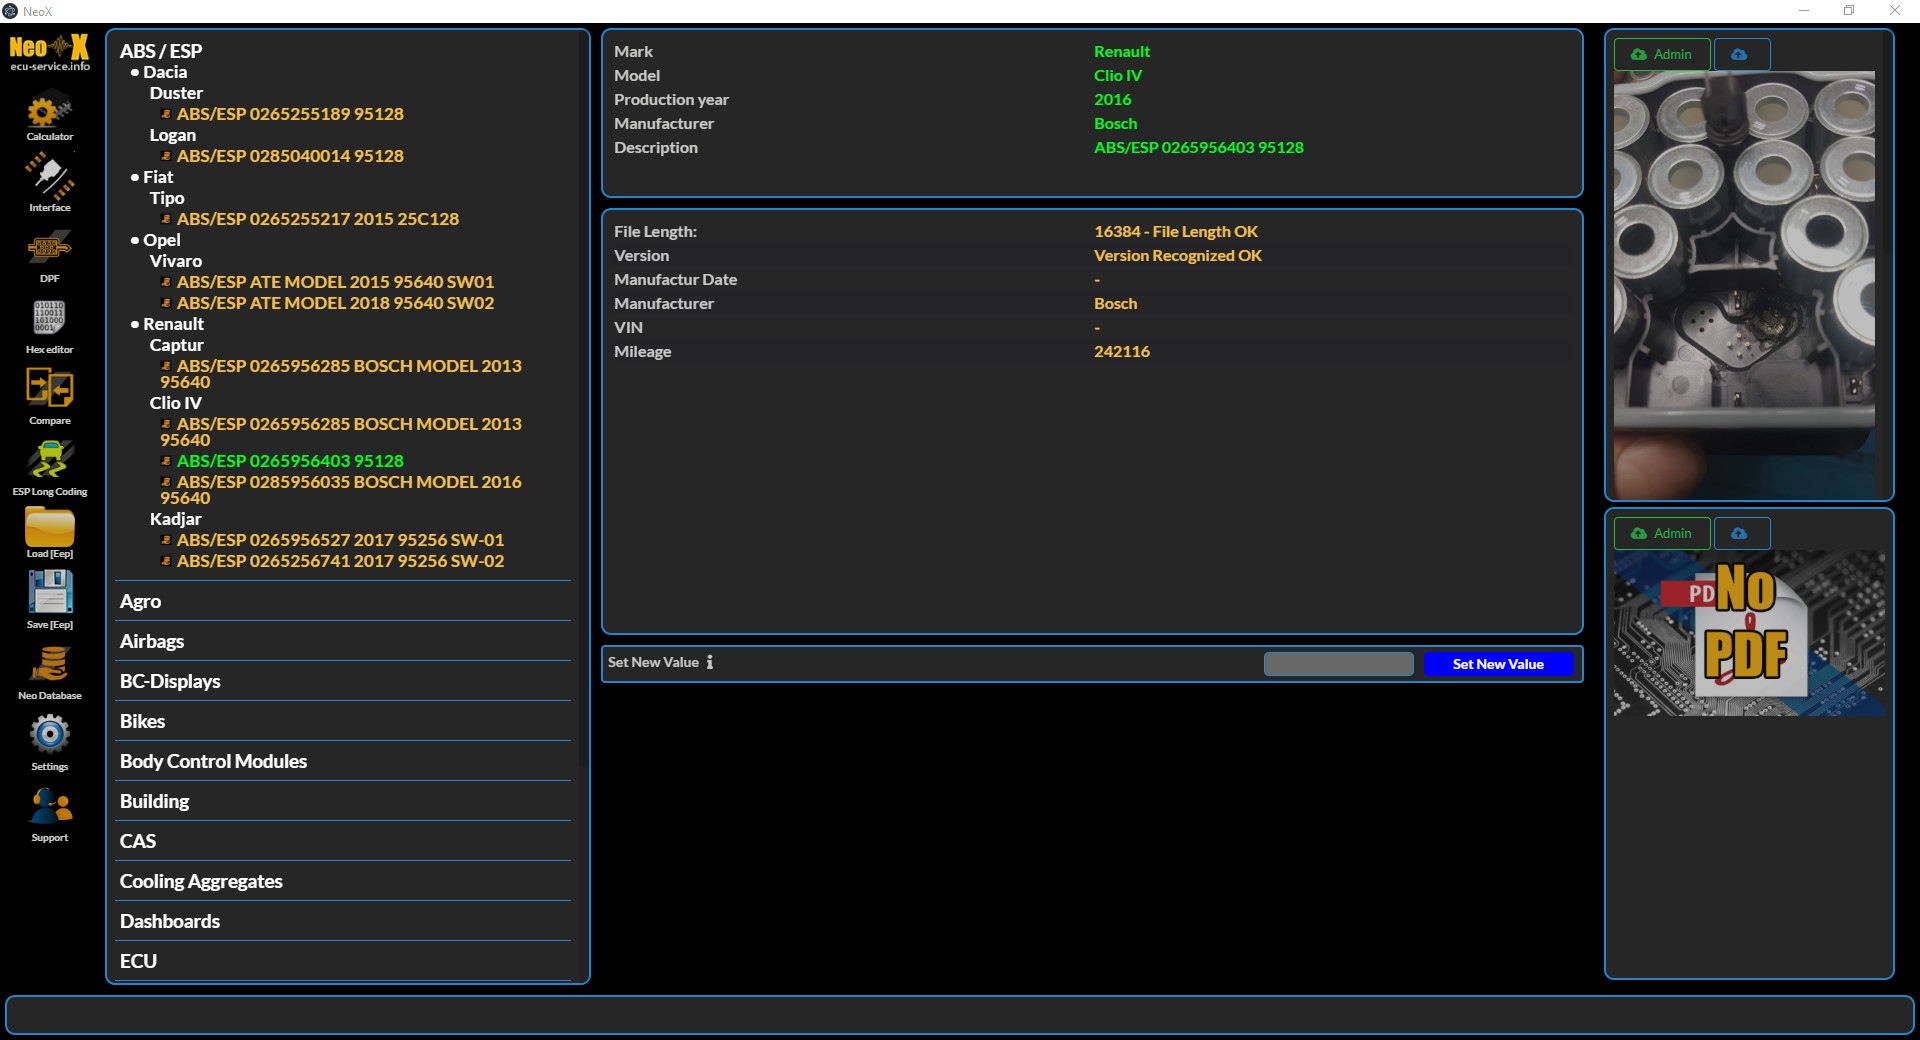
Task: Save the EEPROM file
Action: click(49, 600)
